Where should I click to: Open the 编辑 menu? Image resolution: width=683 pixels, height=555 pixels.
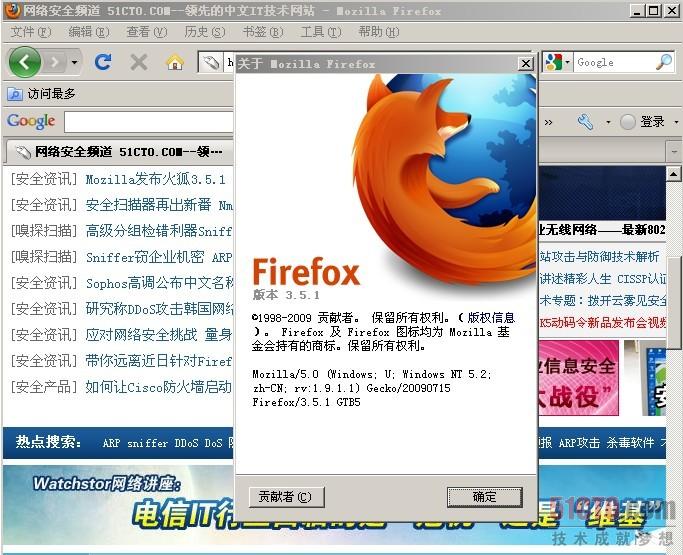pos(88,32)
